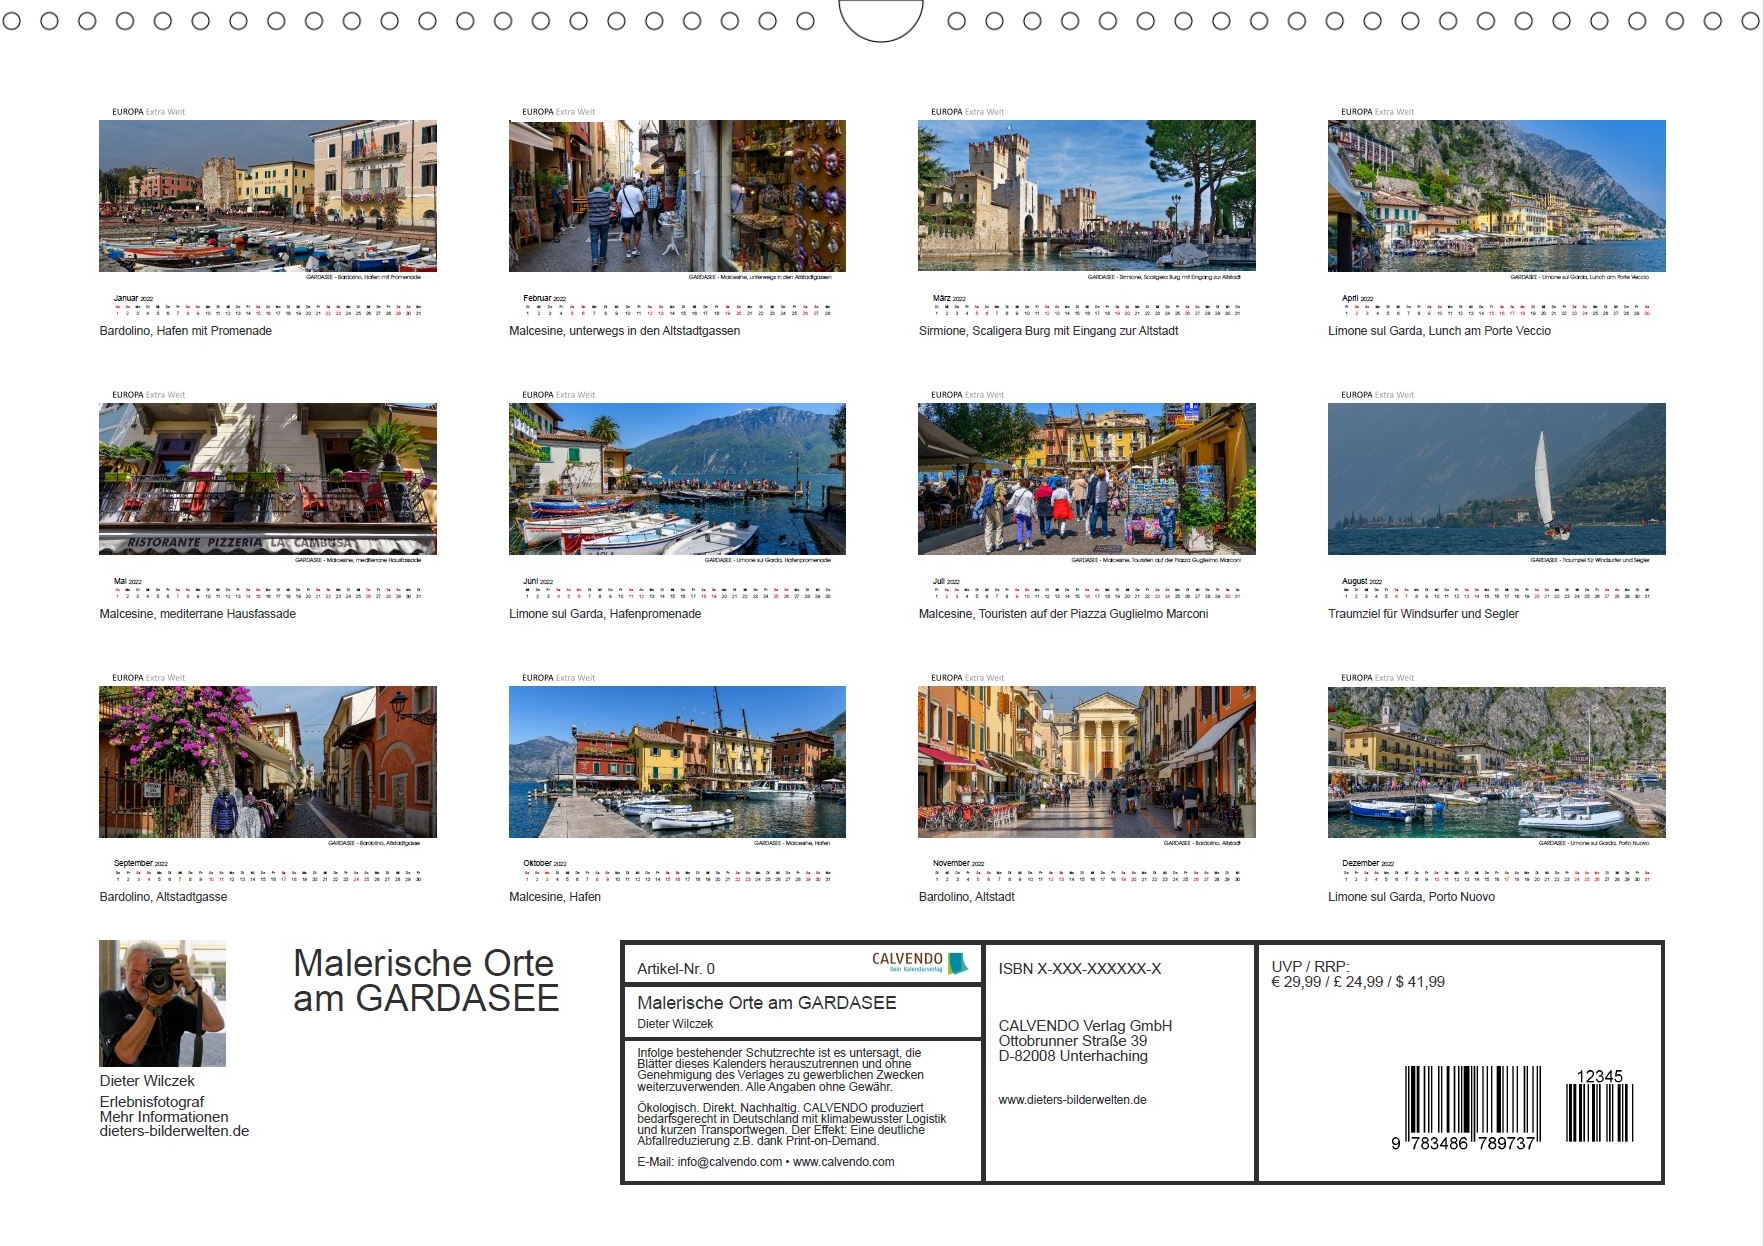Select the May Ristorante Pizzeria facade photo

tap(267, 479)
